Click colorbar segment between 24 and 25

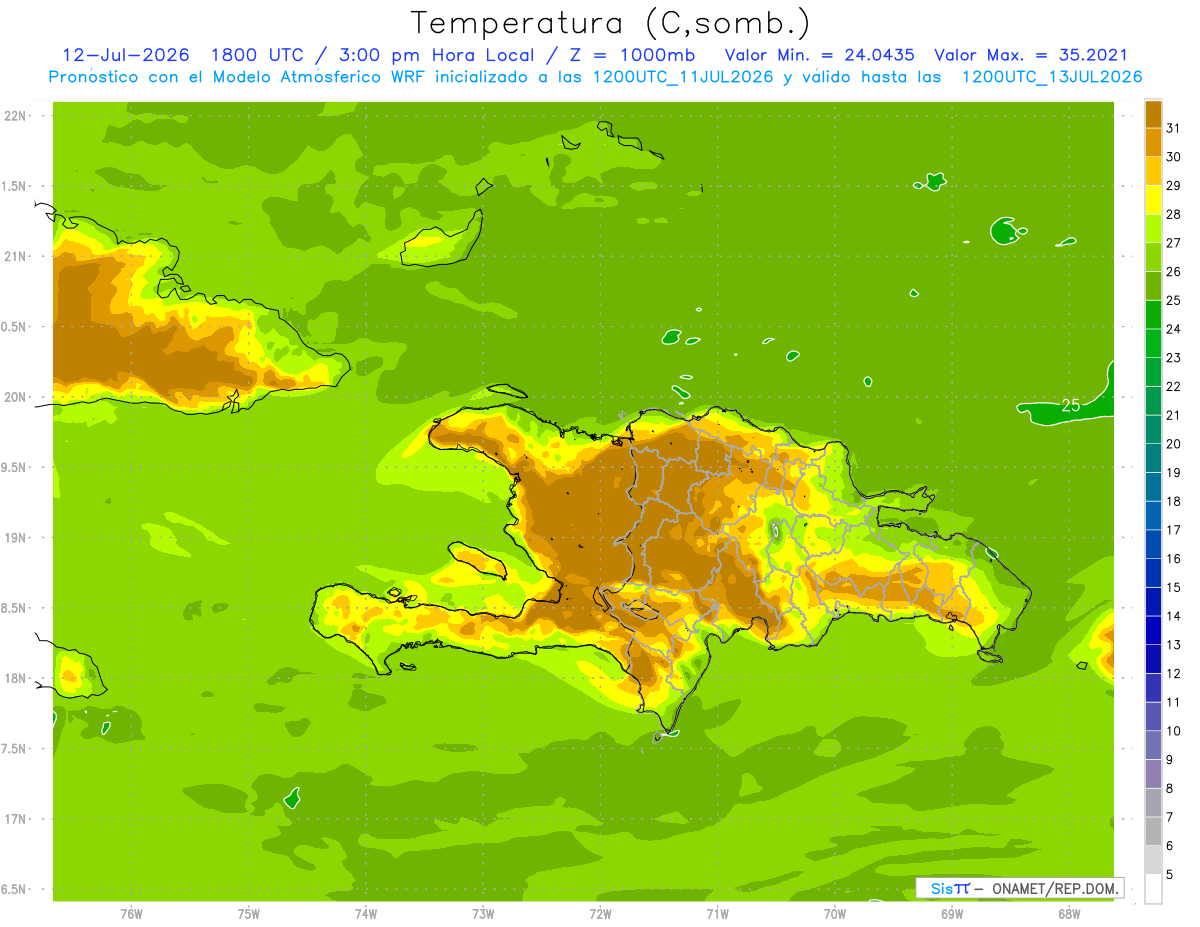coord(1154,314)
